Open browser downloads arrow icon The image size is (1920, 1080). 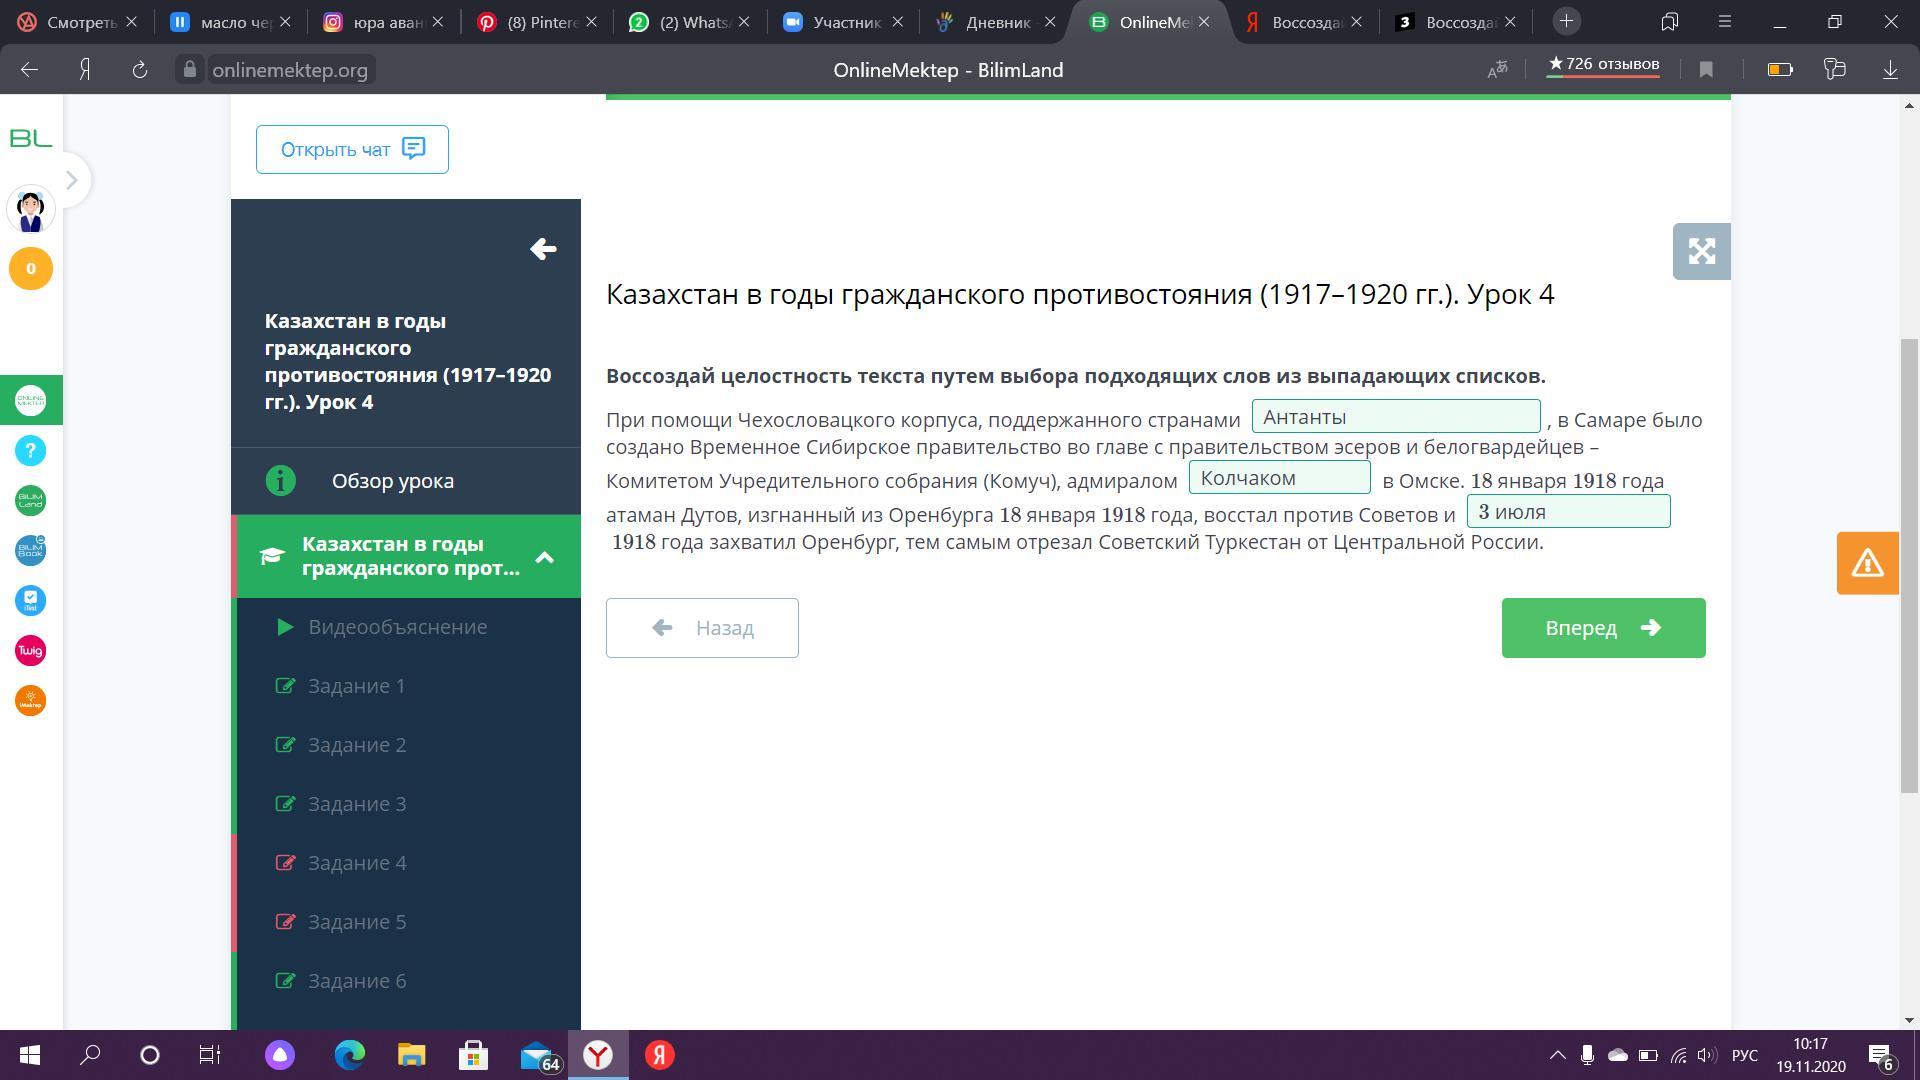(x=1890, y=70)
